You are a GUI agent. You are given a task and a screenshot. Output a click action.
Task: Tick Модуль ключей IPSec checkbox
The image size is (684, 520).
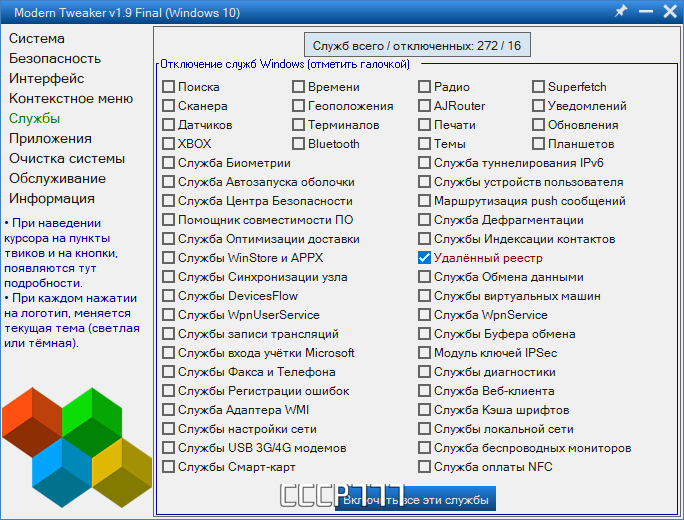pos(424,352)
